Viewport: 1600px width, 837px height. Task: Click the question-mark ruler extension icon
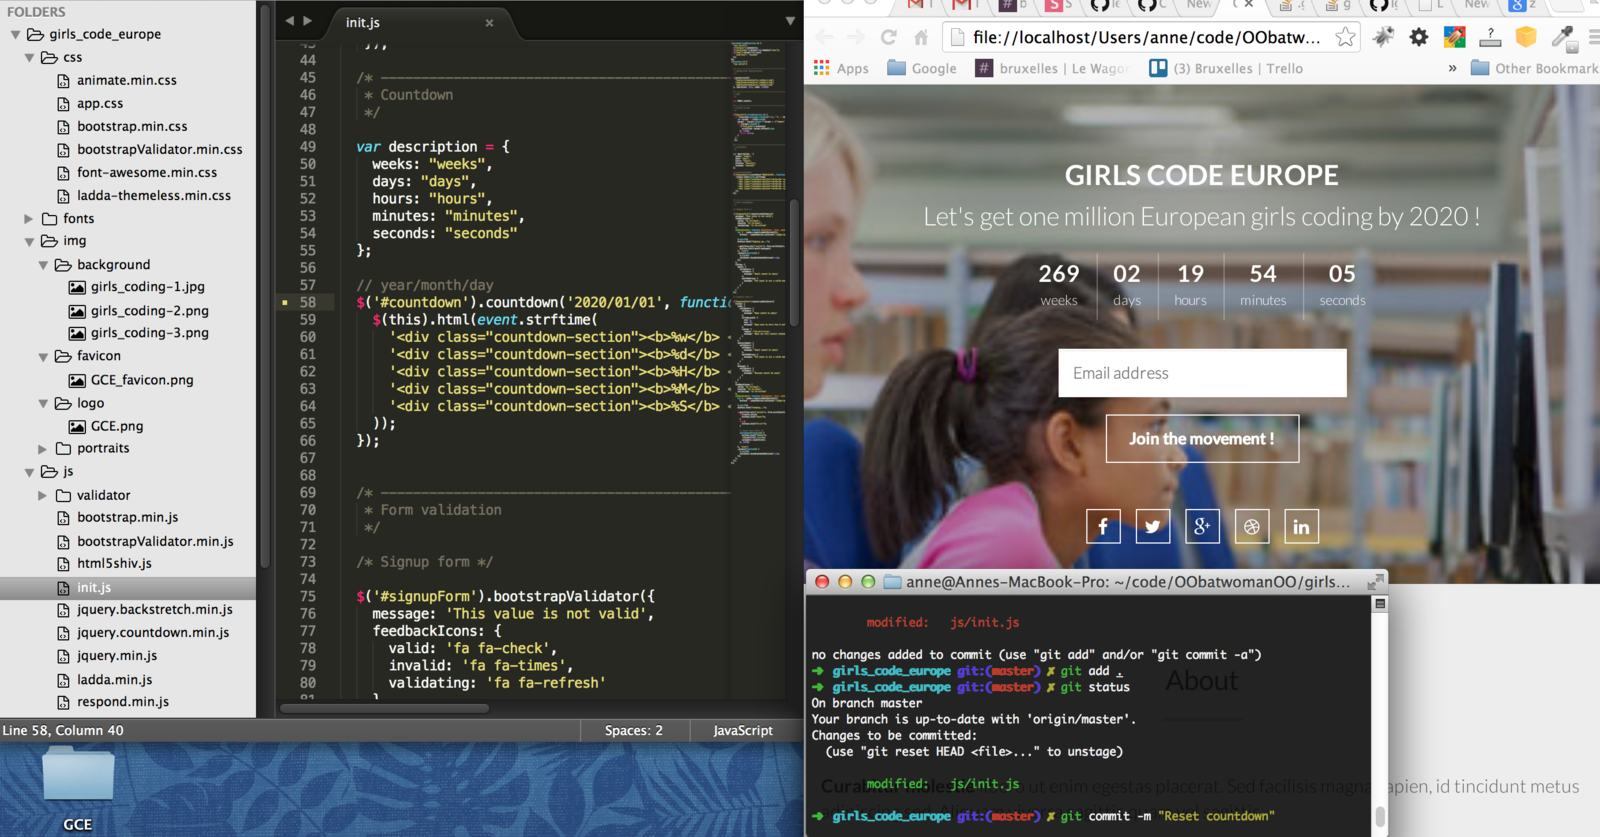pos(1490,37)
